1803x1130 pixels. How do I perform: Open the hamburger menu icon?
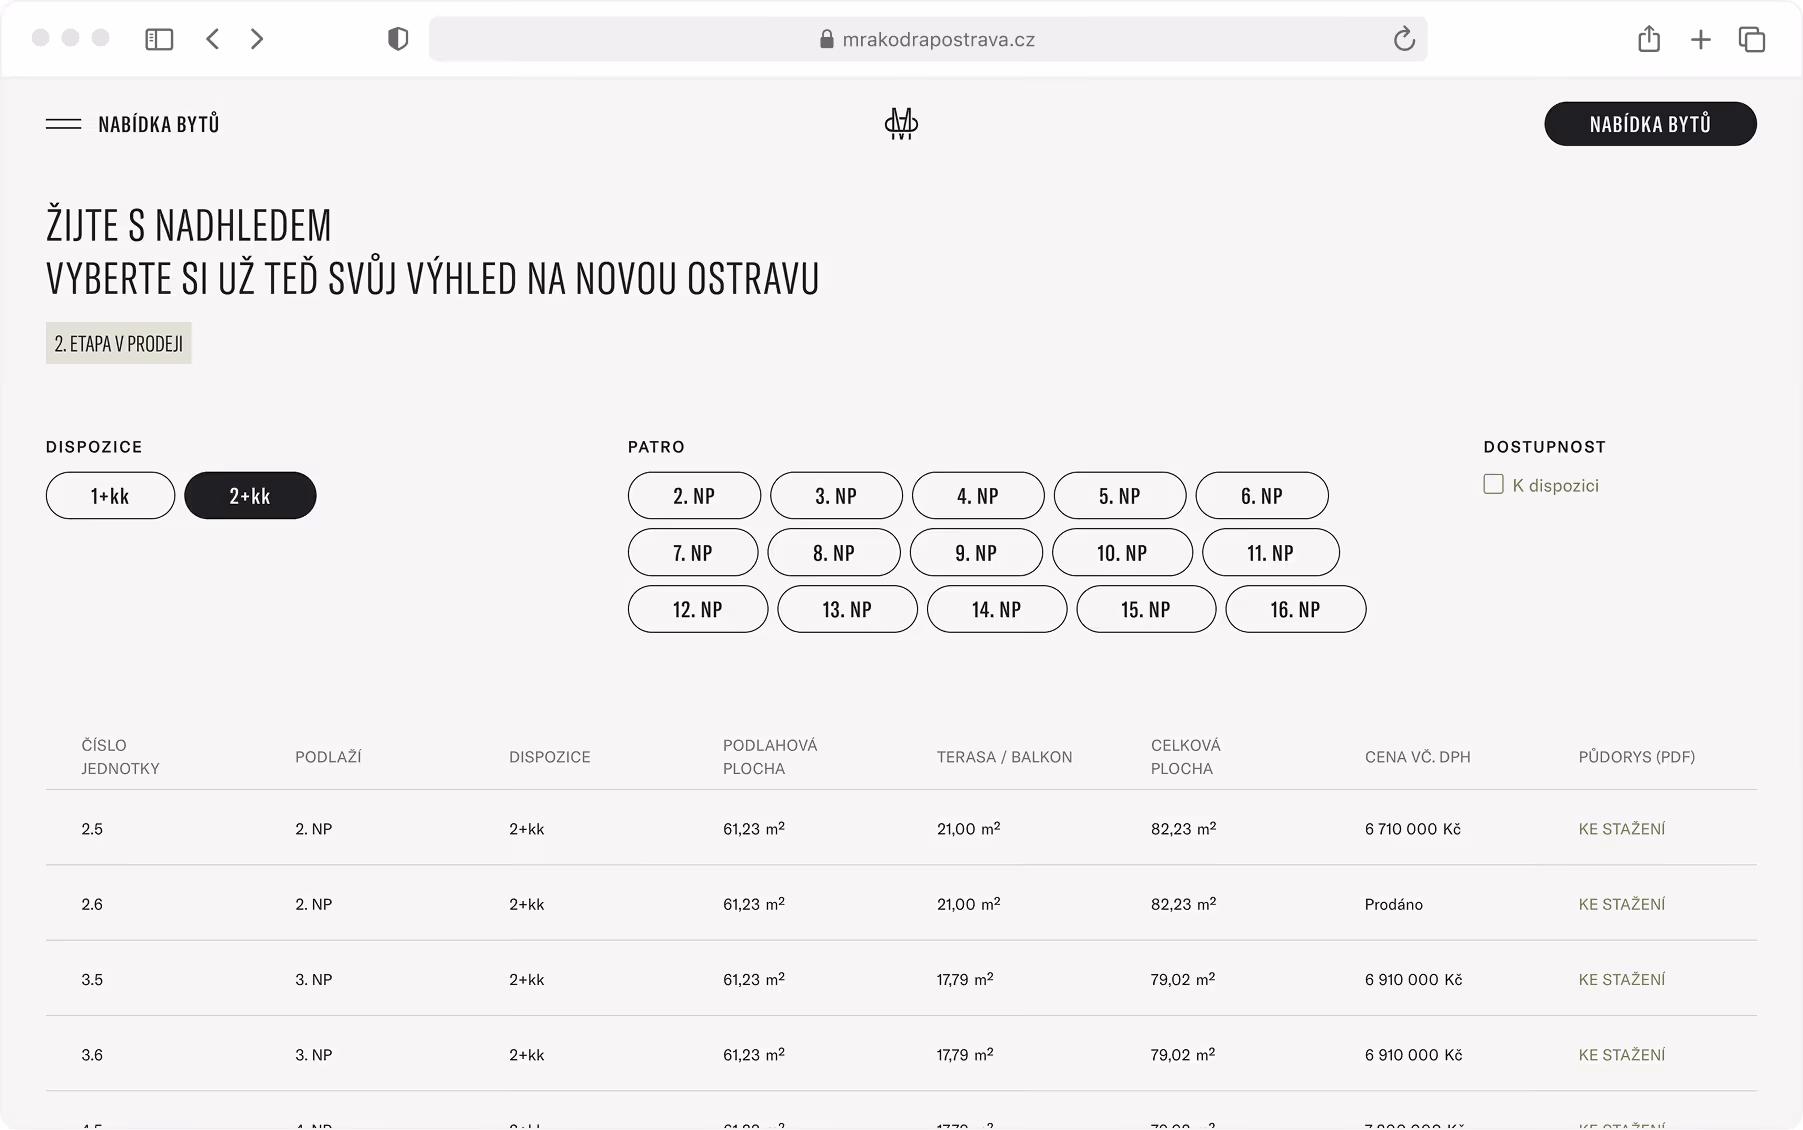click(x=64, y=124)
